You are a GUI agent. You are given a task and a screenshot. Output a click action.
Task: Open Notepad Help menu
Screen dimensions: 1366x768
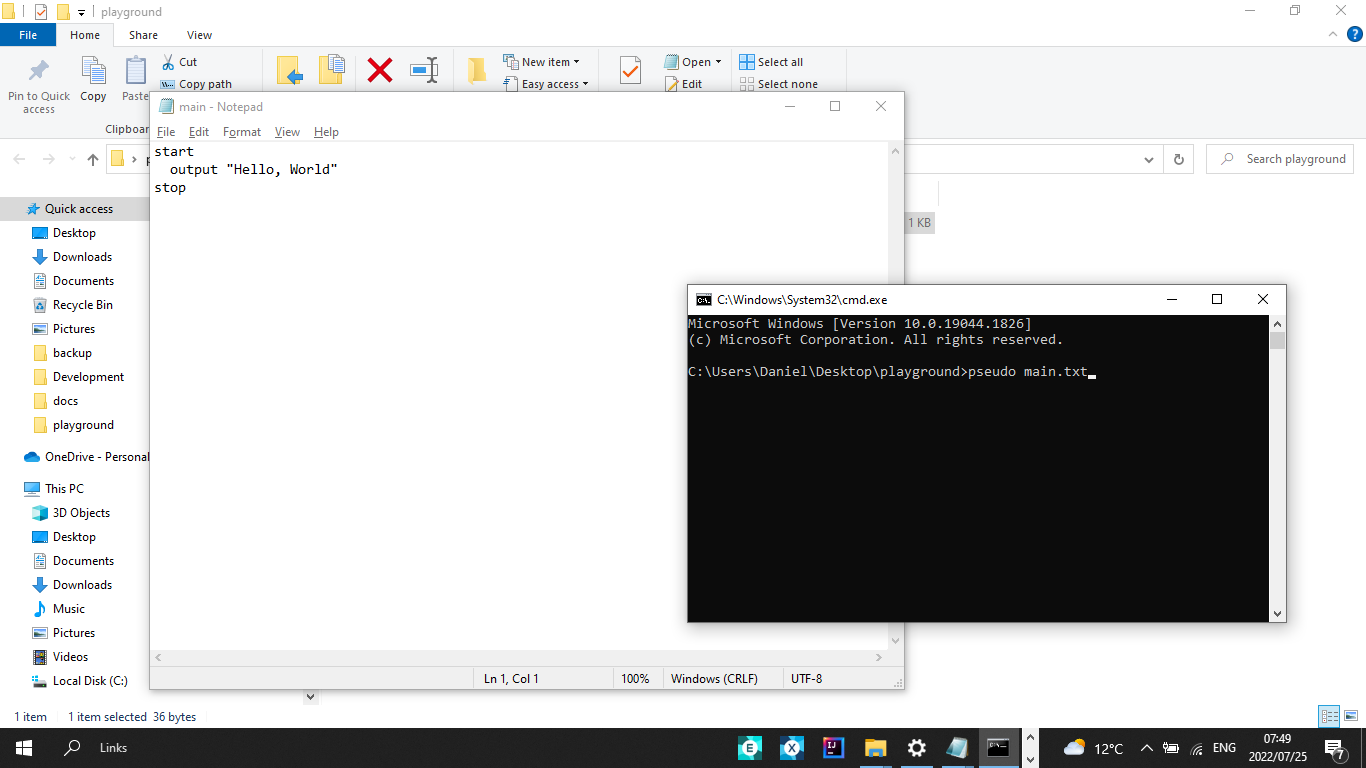pyautogui.click(x=326, y=132)
